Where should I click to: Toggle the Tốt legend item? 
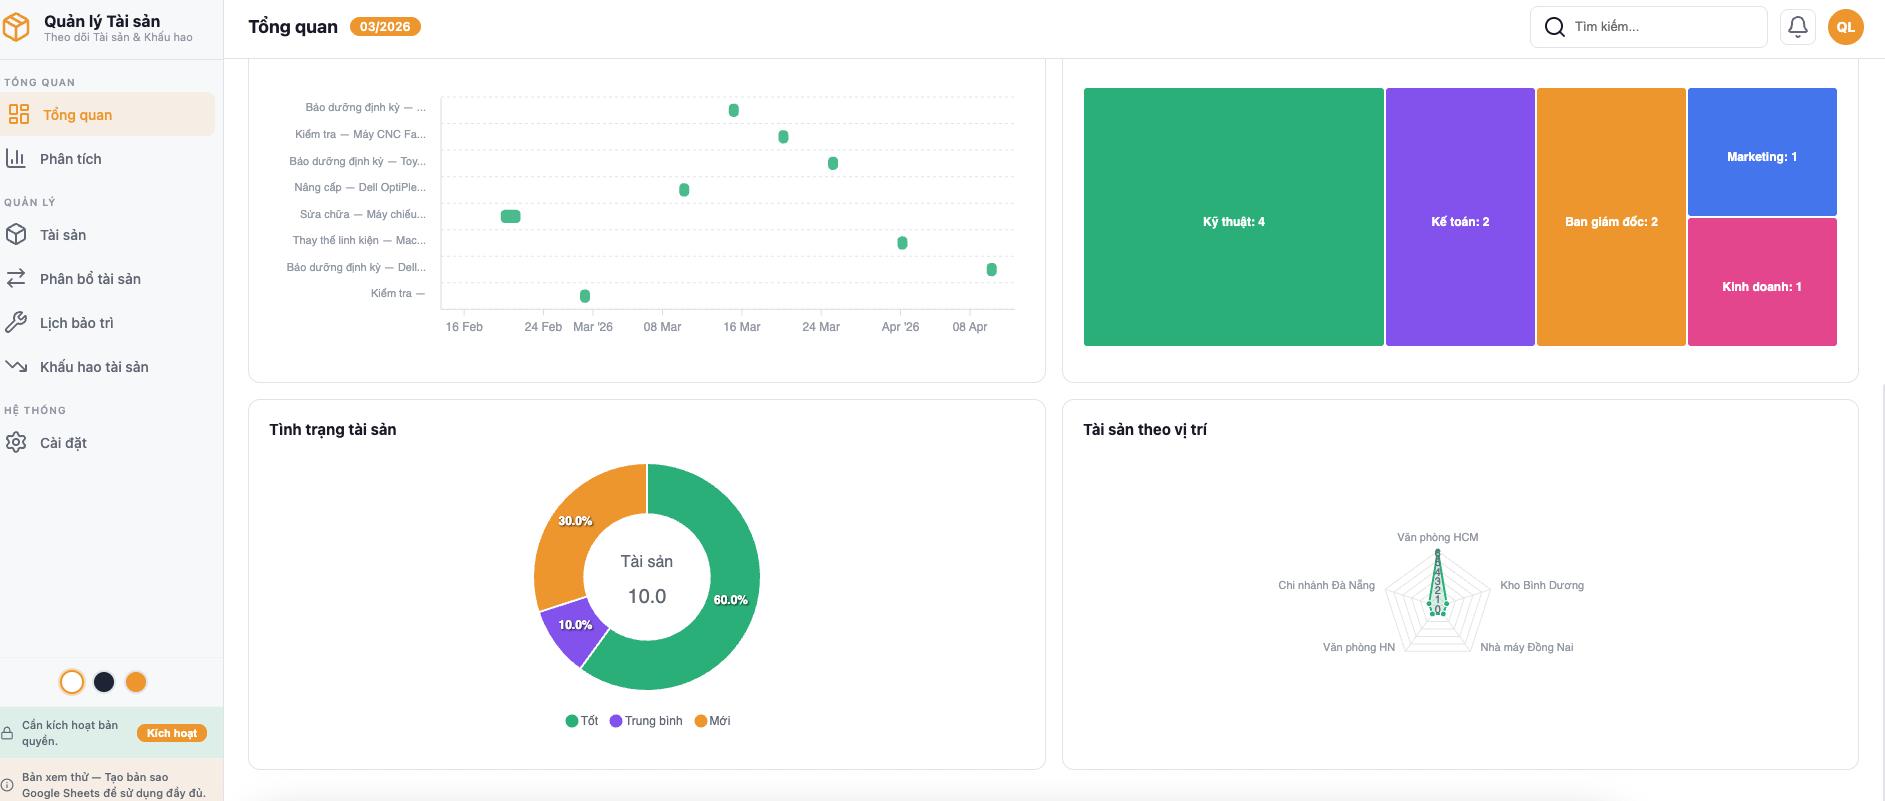click(x=582, y=721)
